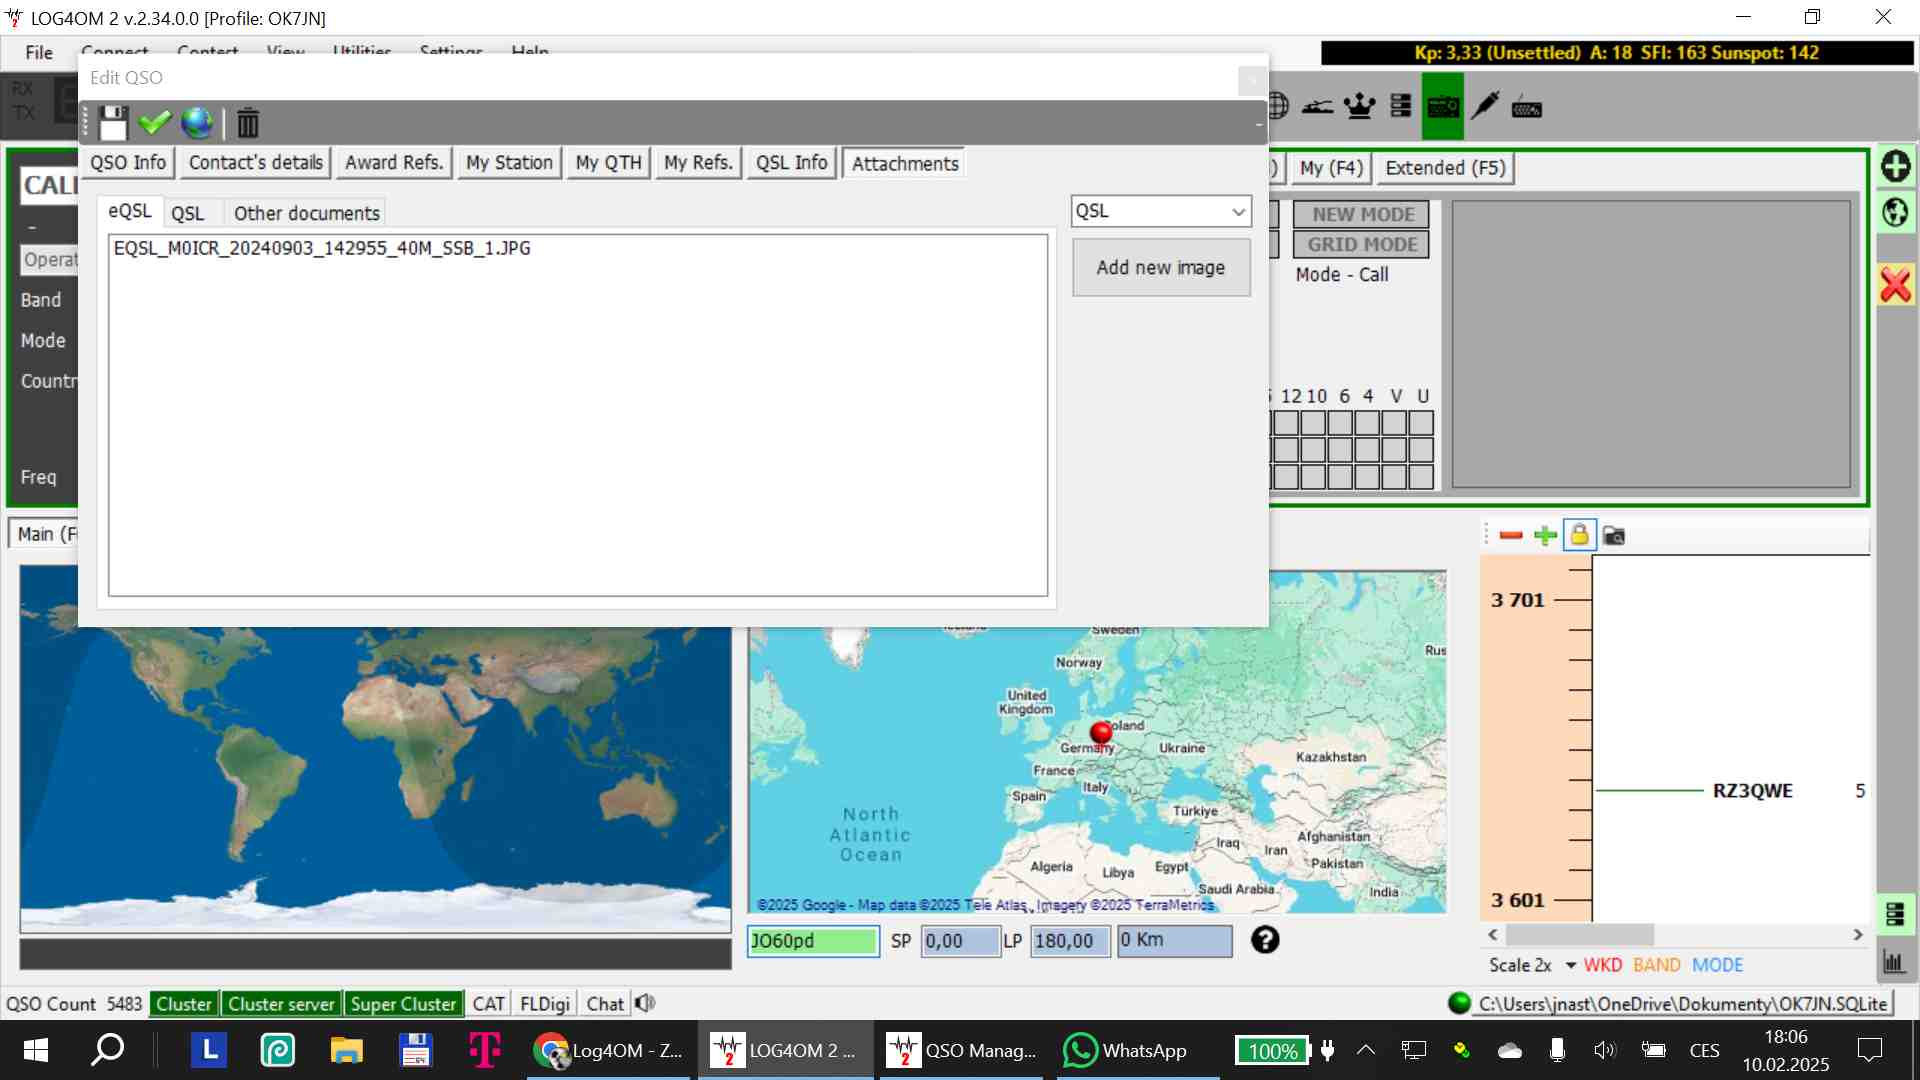
Task: Expand the Scale 2x dropdown arrow
Action: 1571,965
